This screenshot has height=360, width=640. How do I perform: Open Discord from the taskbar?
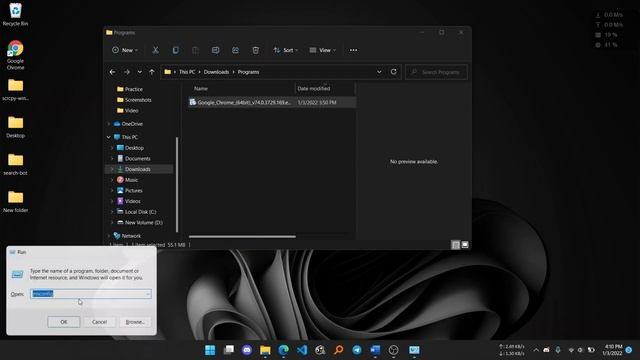point(247,350)
